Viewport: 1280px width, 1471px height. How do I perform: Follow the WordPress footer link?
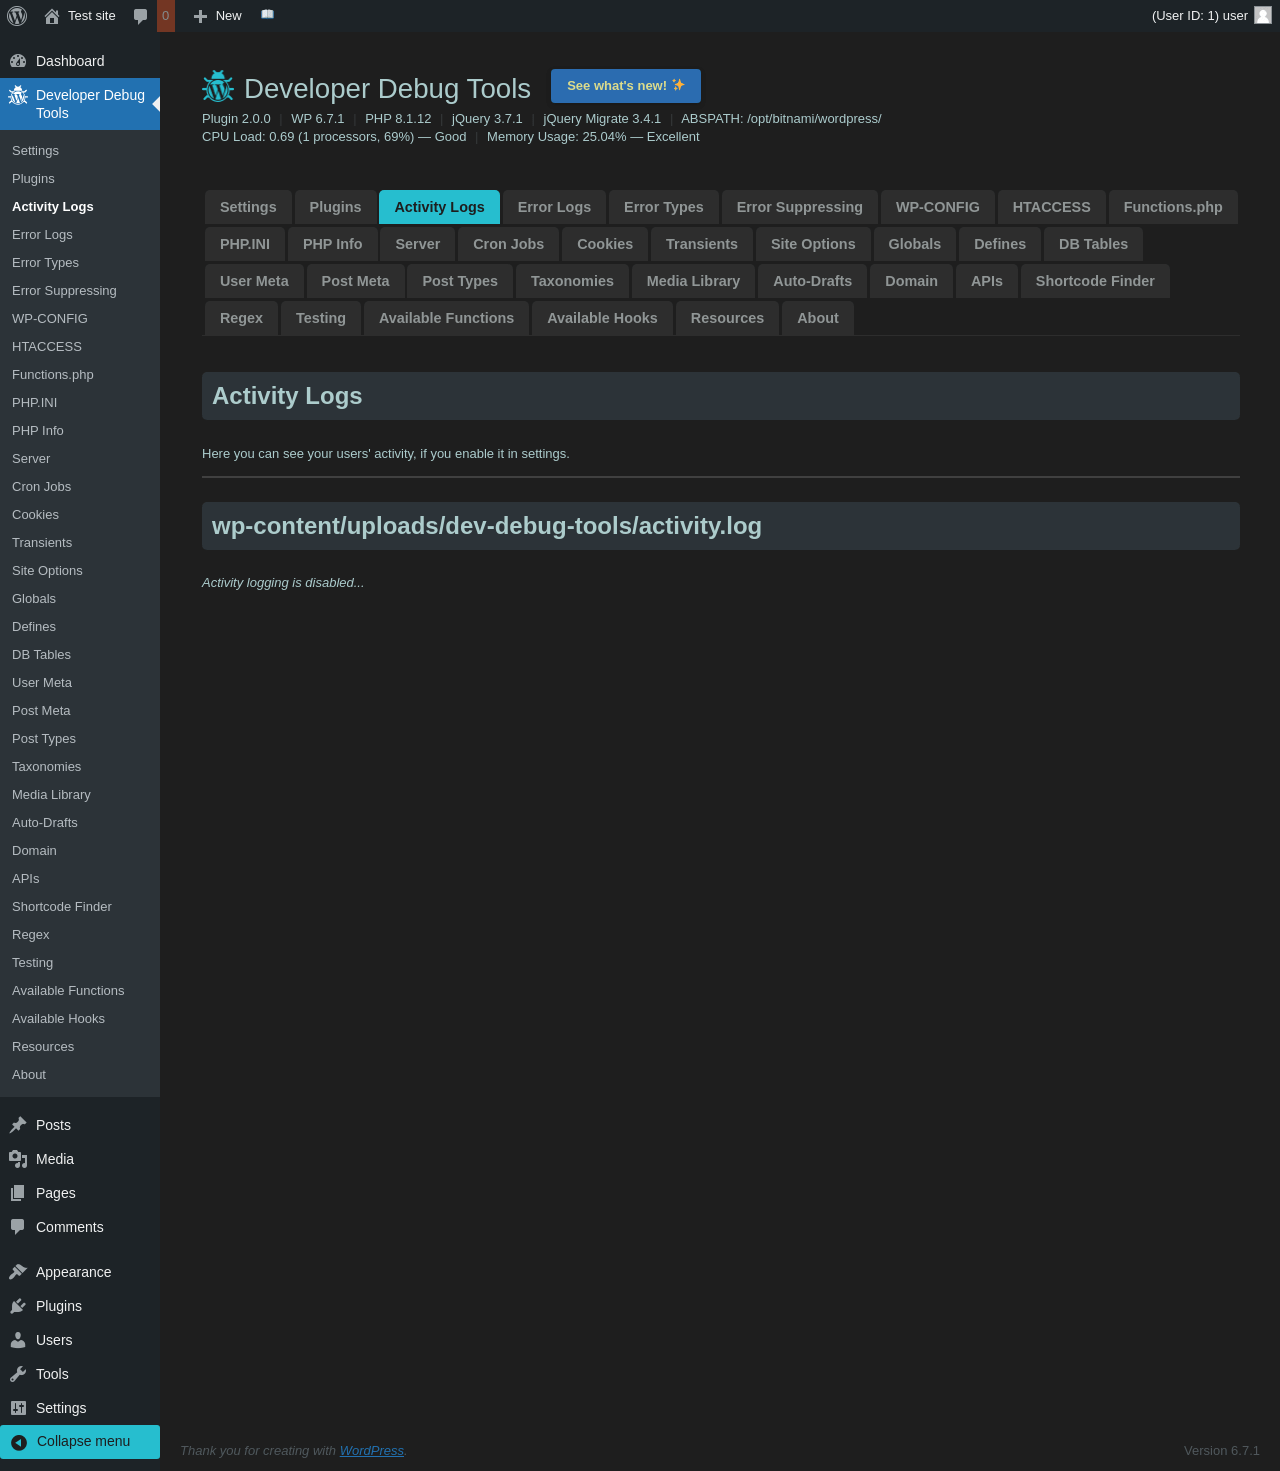(x=371, y=1450)
